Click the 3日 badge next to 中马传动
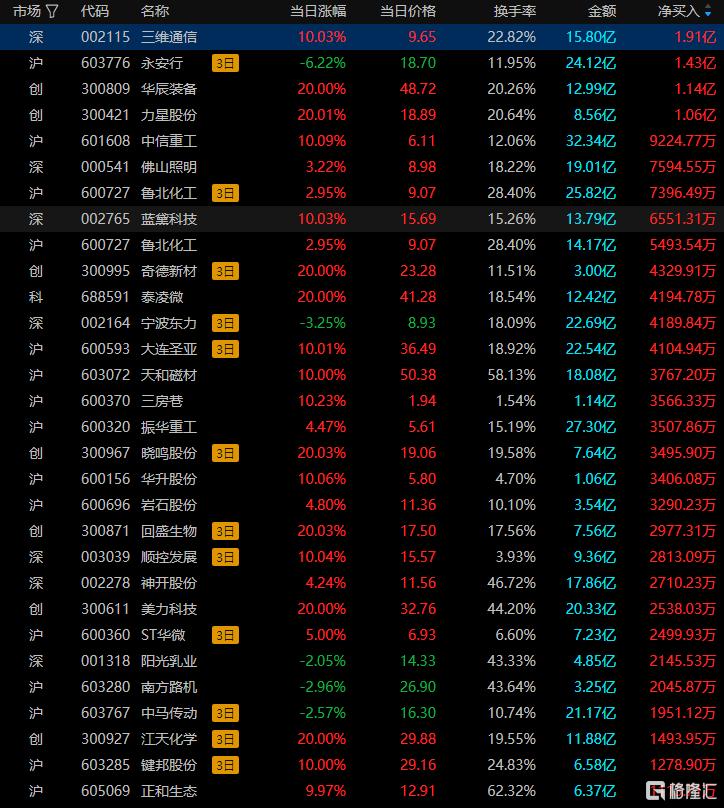Screen dimensions: 724x808 [225, 713]
